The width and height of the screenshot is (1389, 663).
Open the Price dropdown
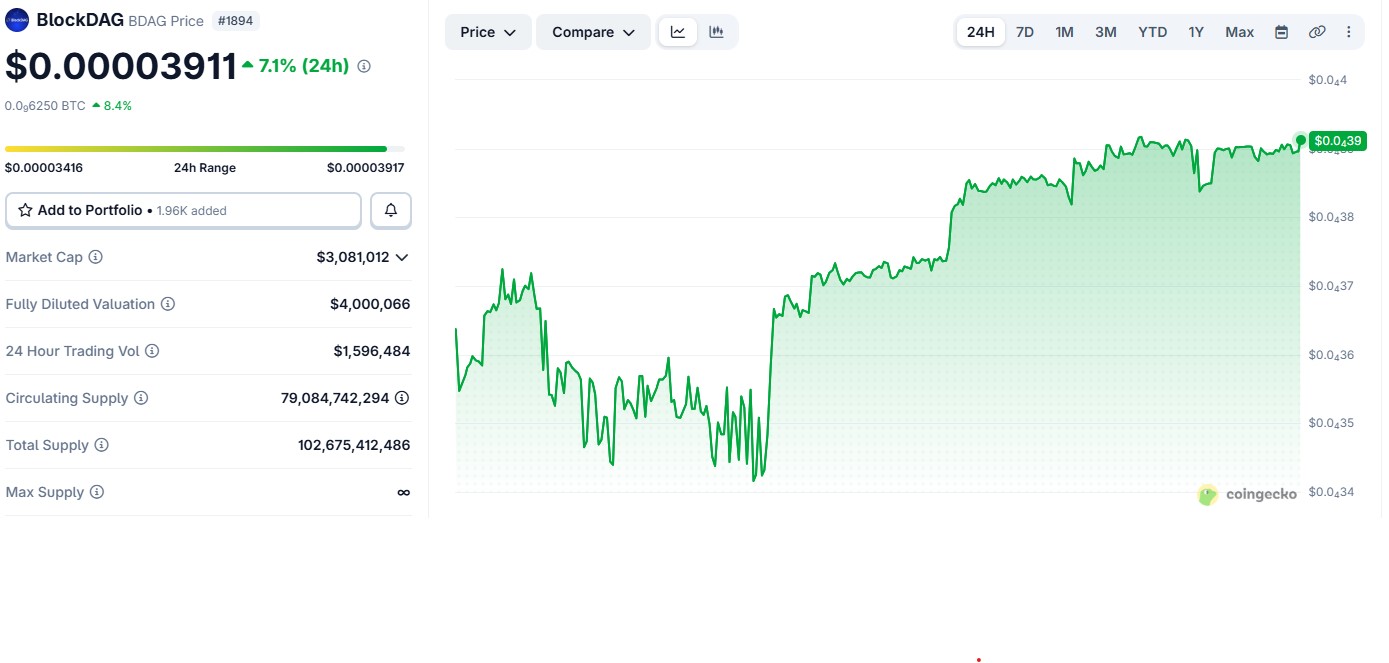tap(488, 32)
